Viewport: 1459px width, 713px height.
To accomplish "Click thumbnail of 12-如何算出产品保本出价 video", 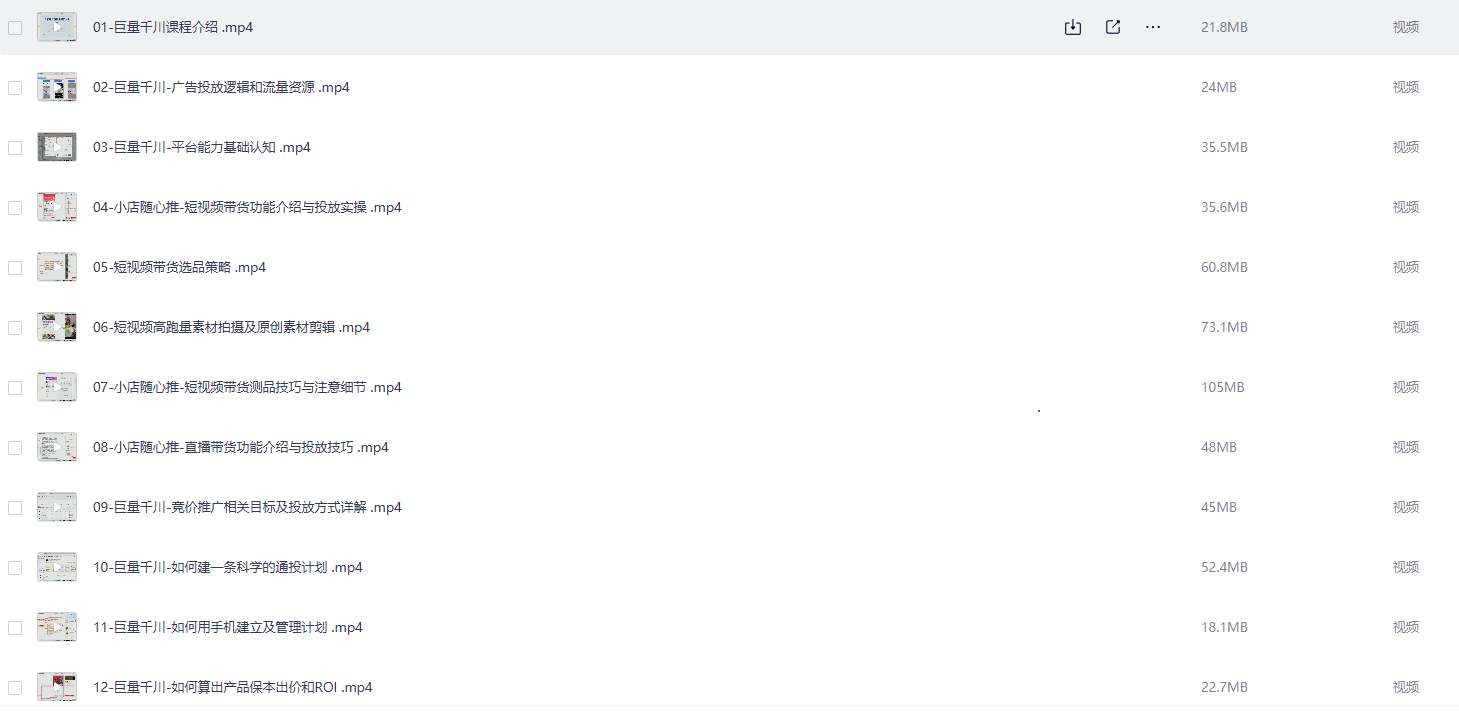I will click(57, 687).
